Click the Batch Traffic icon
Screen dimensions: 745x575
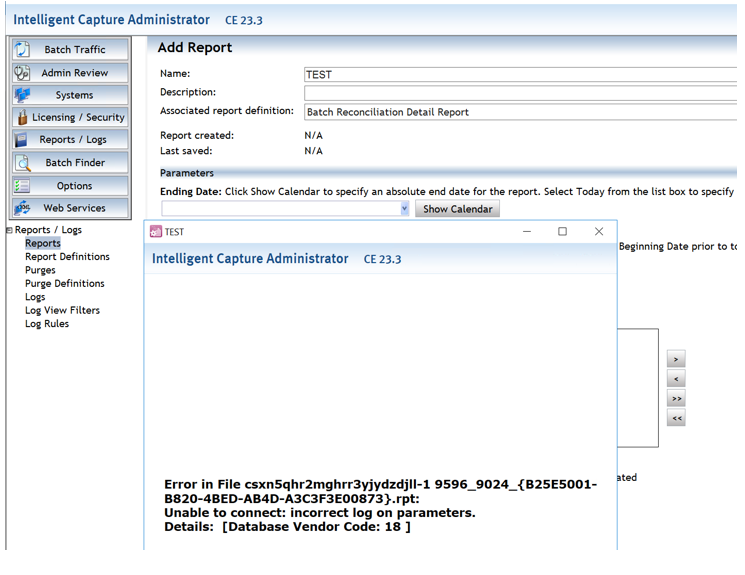coord(22,49)
